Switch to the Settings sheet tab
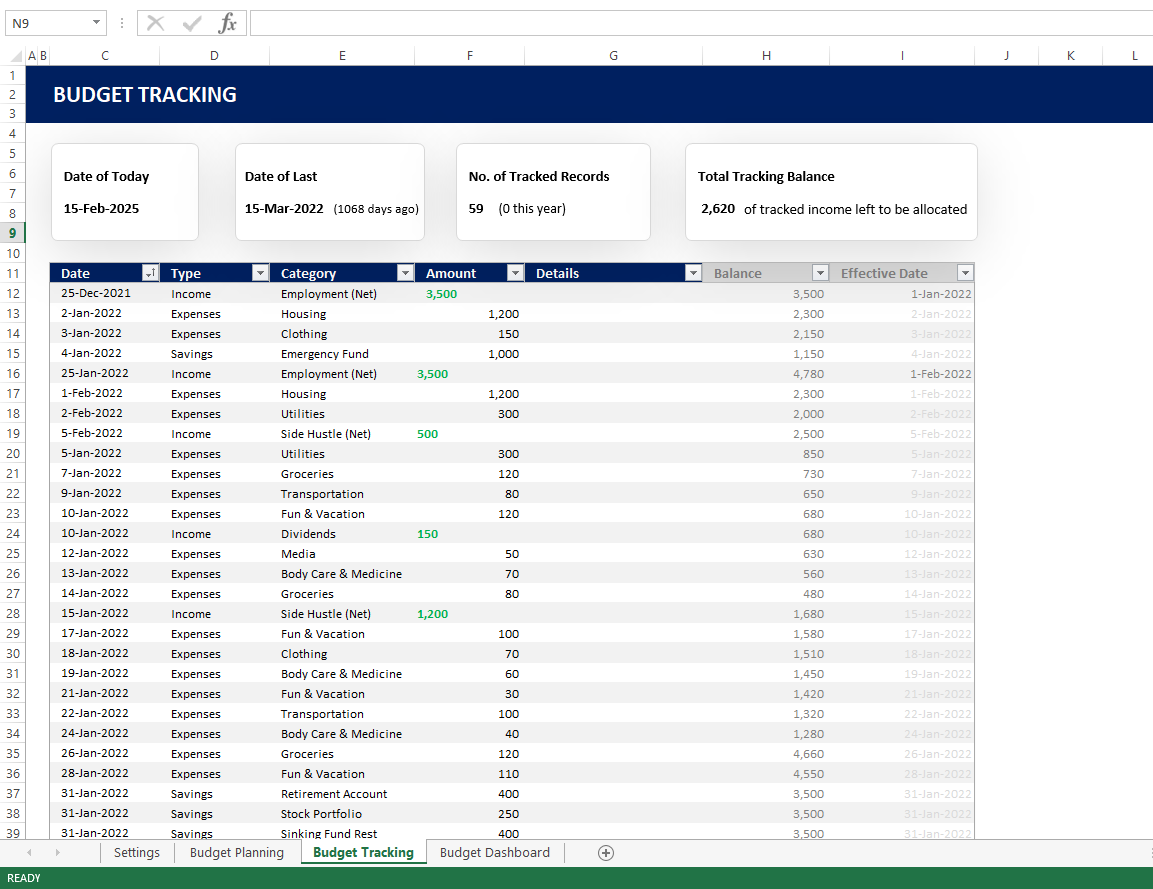Image resolution: width=1153 pixels, height=889 pixels. 137,853
